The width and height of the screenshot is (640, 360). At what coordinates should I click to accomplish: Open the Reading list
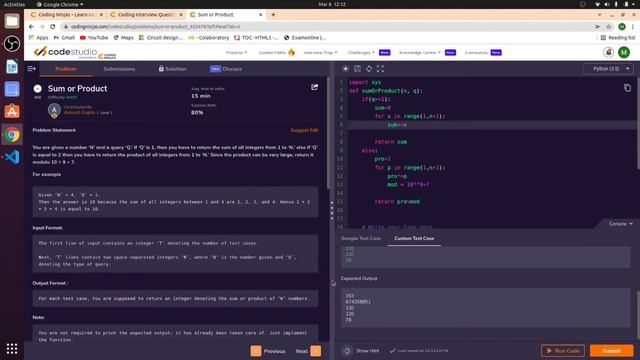pyautogui.click(x=618, y=38)
